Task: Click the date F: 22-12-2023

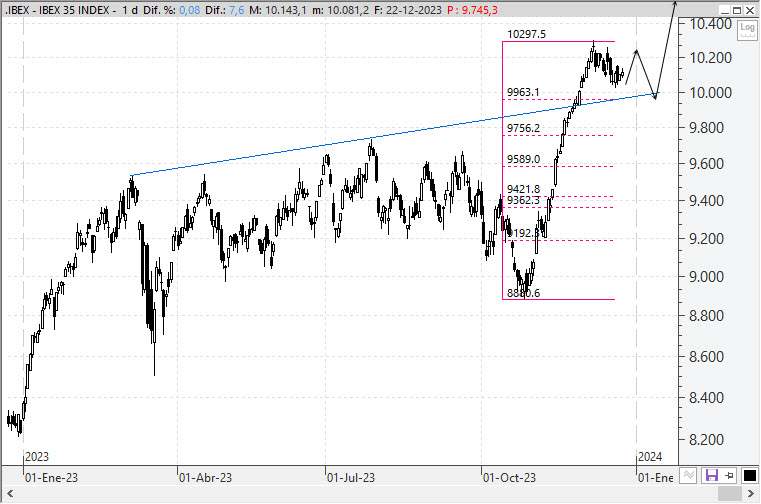Action: (408, 10)
